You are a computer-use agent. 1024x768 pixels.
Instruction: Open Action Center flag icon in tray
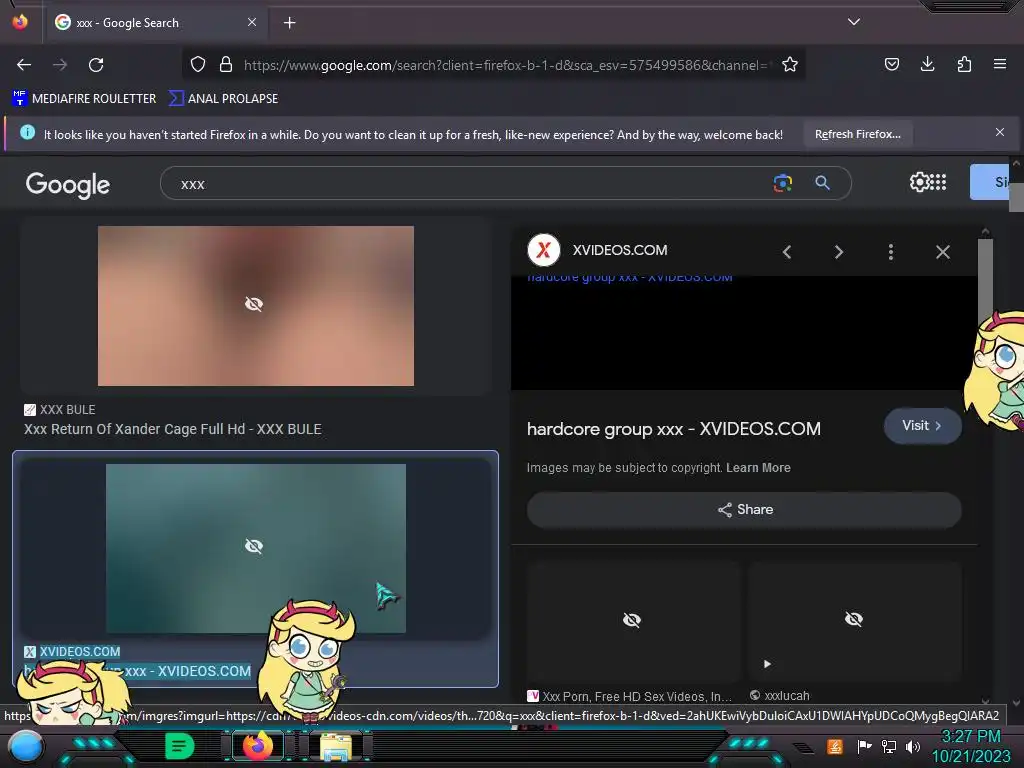pos(865,746)
